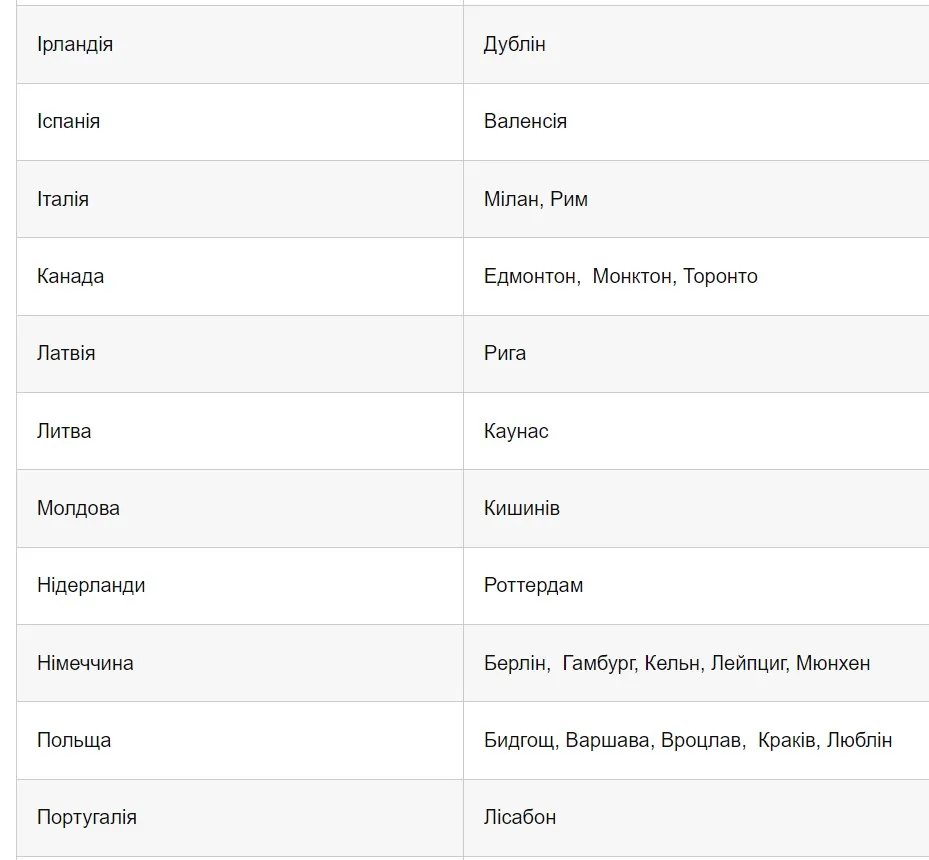929x860 pixels.
Task: Select Канада in the country column
Action: [70, 276]
